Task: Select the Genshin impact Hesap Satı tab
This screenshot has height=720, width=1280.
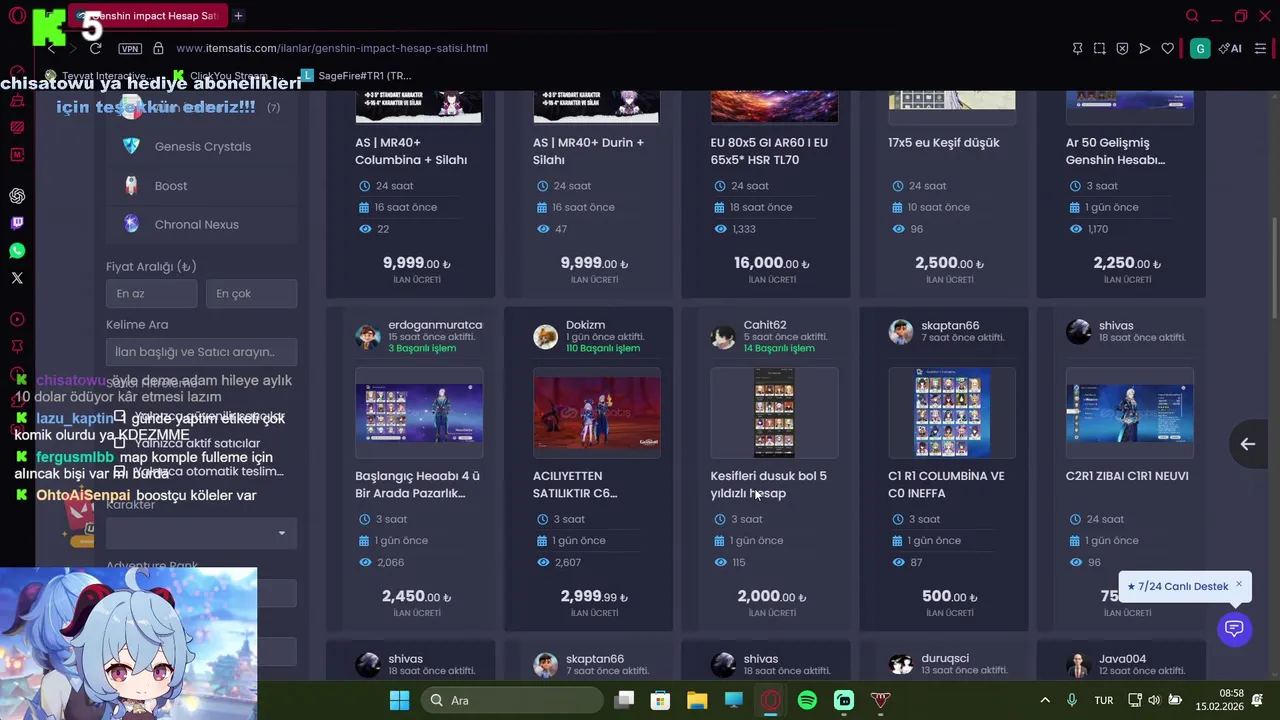Action: coord(146,16)
